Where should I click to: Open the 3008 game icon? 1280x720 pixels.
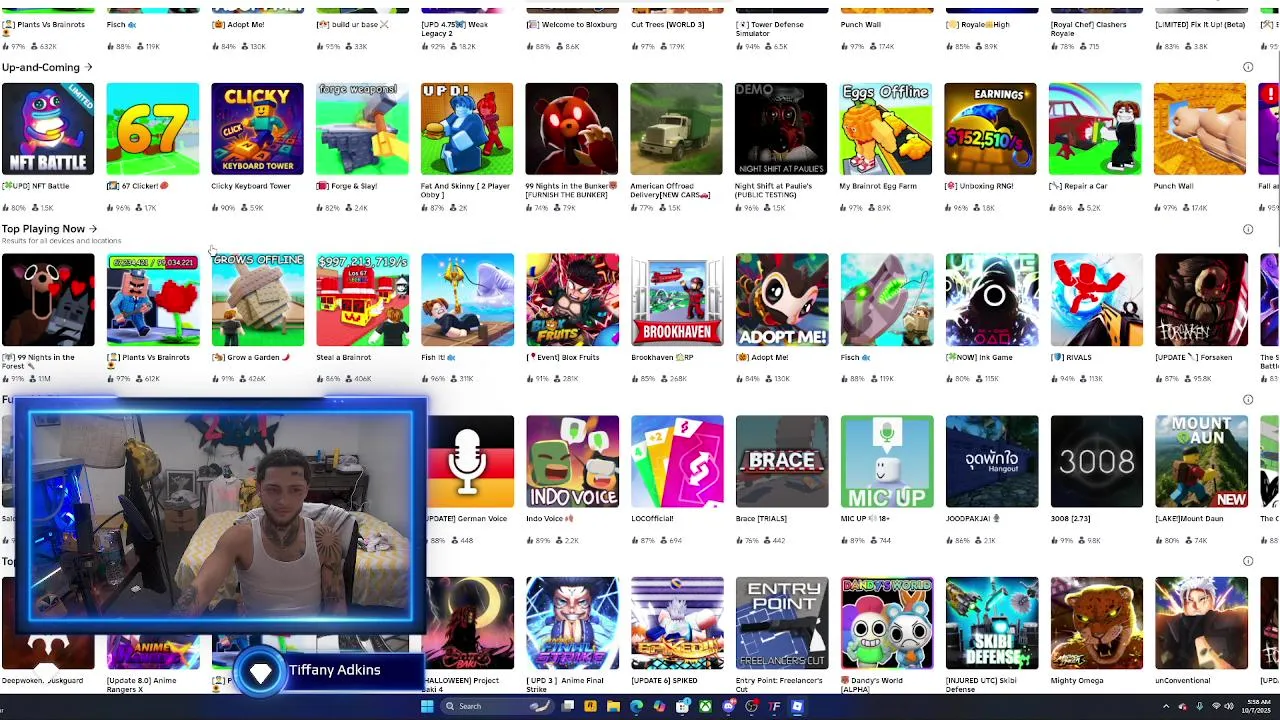click(x=1096, y=461)
